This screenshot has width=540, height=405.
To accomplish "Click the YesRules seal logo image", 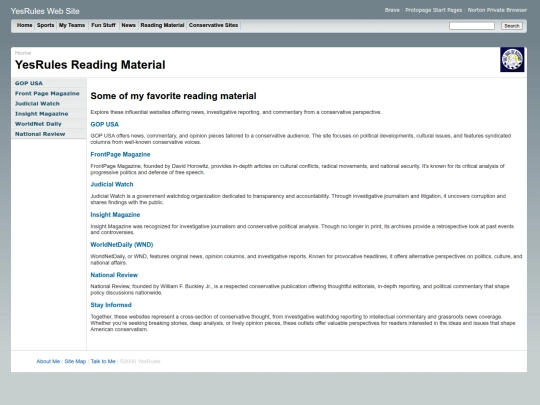I will click(x=512, y=60).
